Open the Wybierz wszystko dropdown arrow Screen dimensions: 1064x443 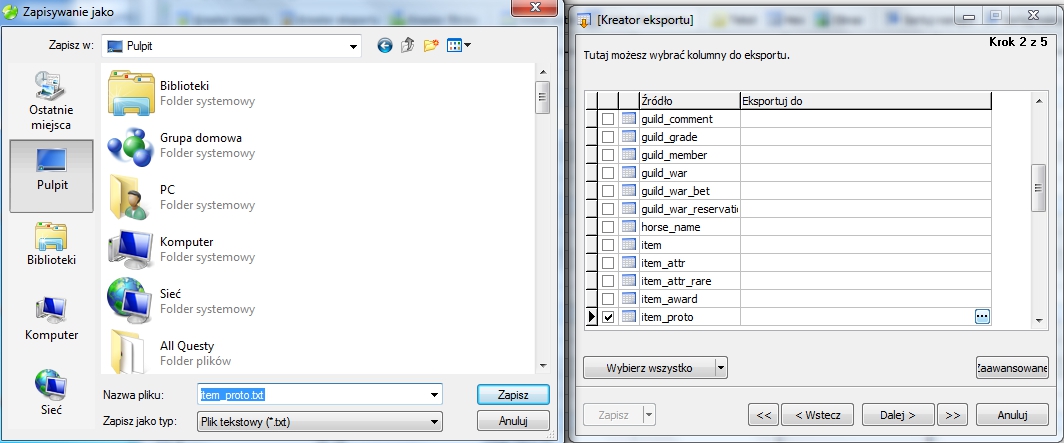[x=721, y=368]
